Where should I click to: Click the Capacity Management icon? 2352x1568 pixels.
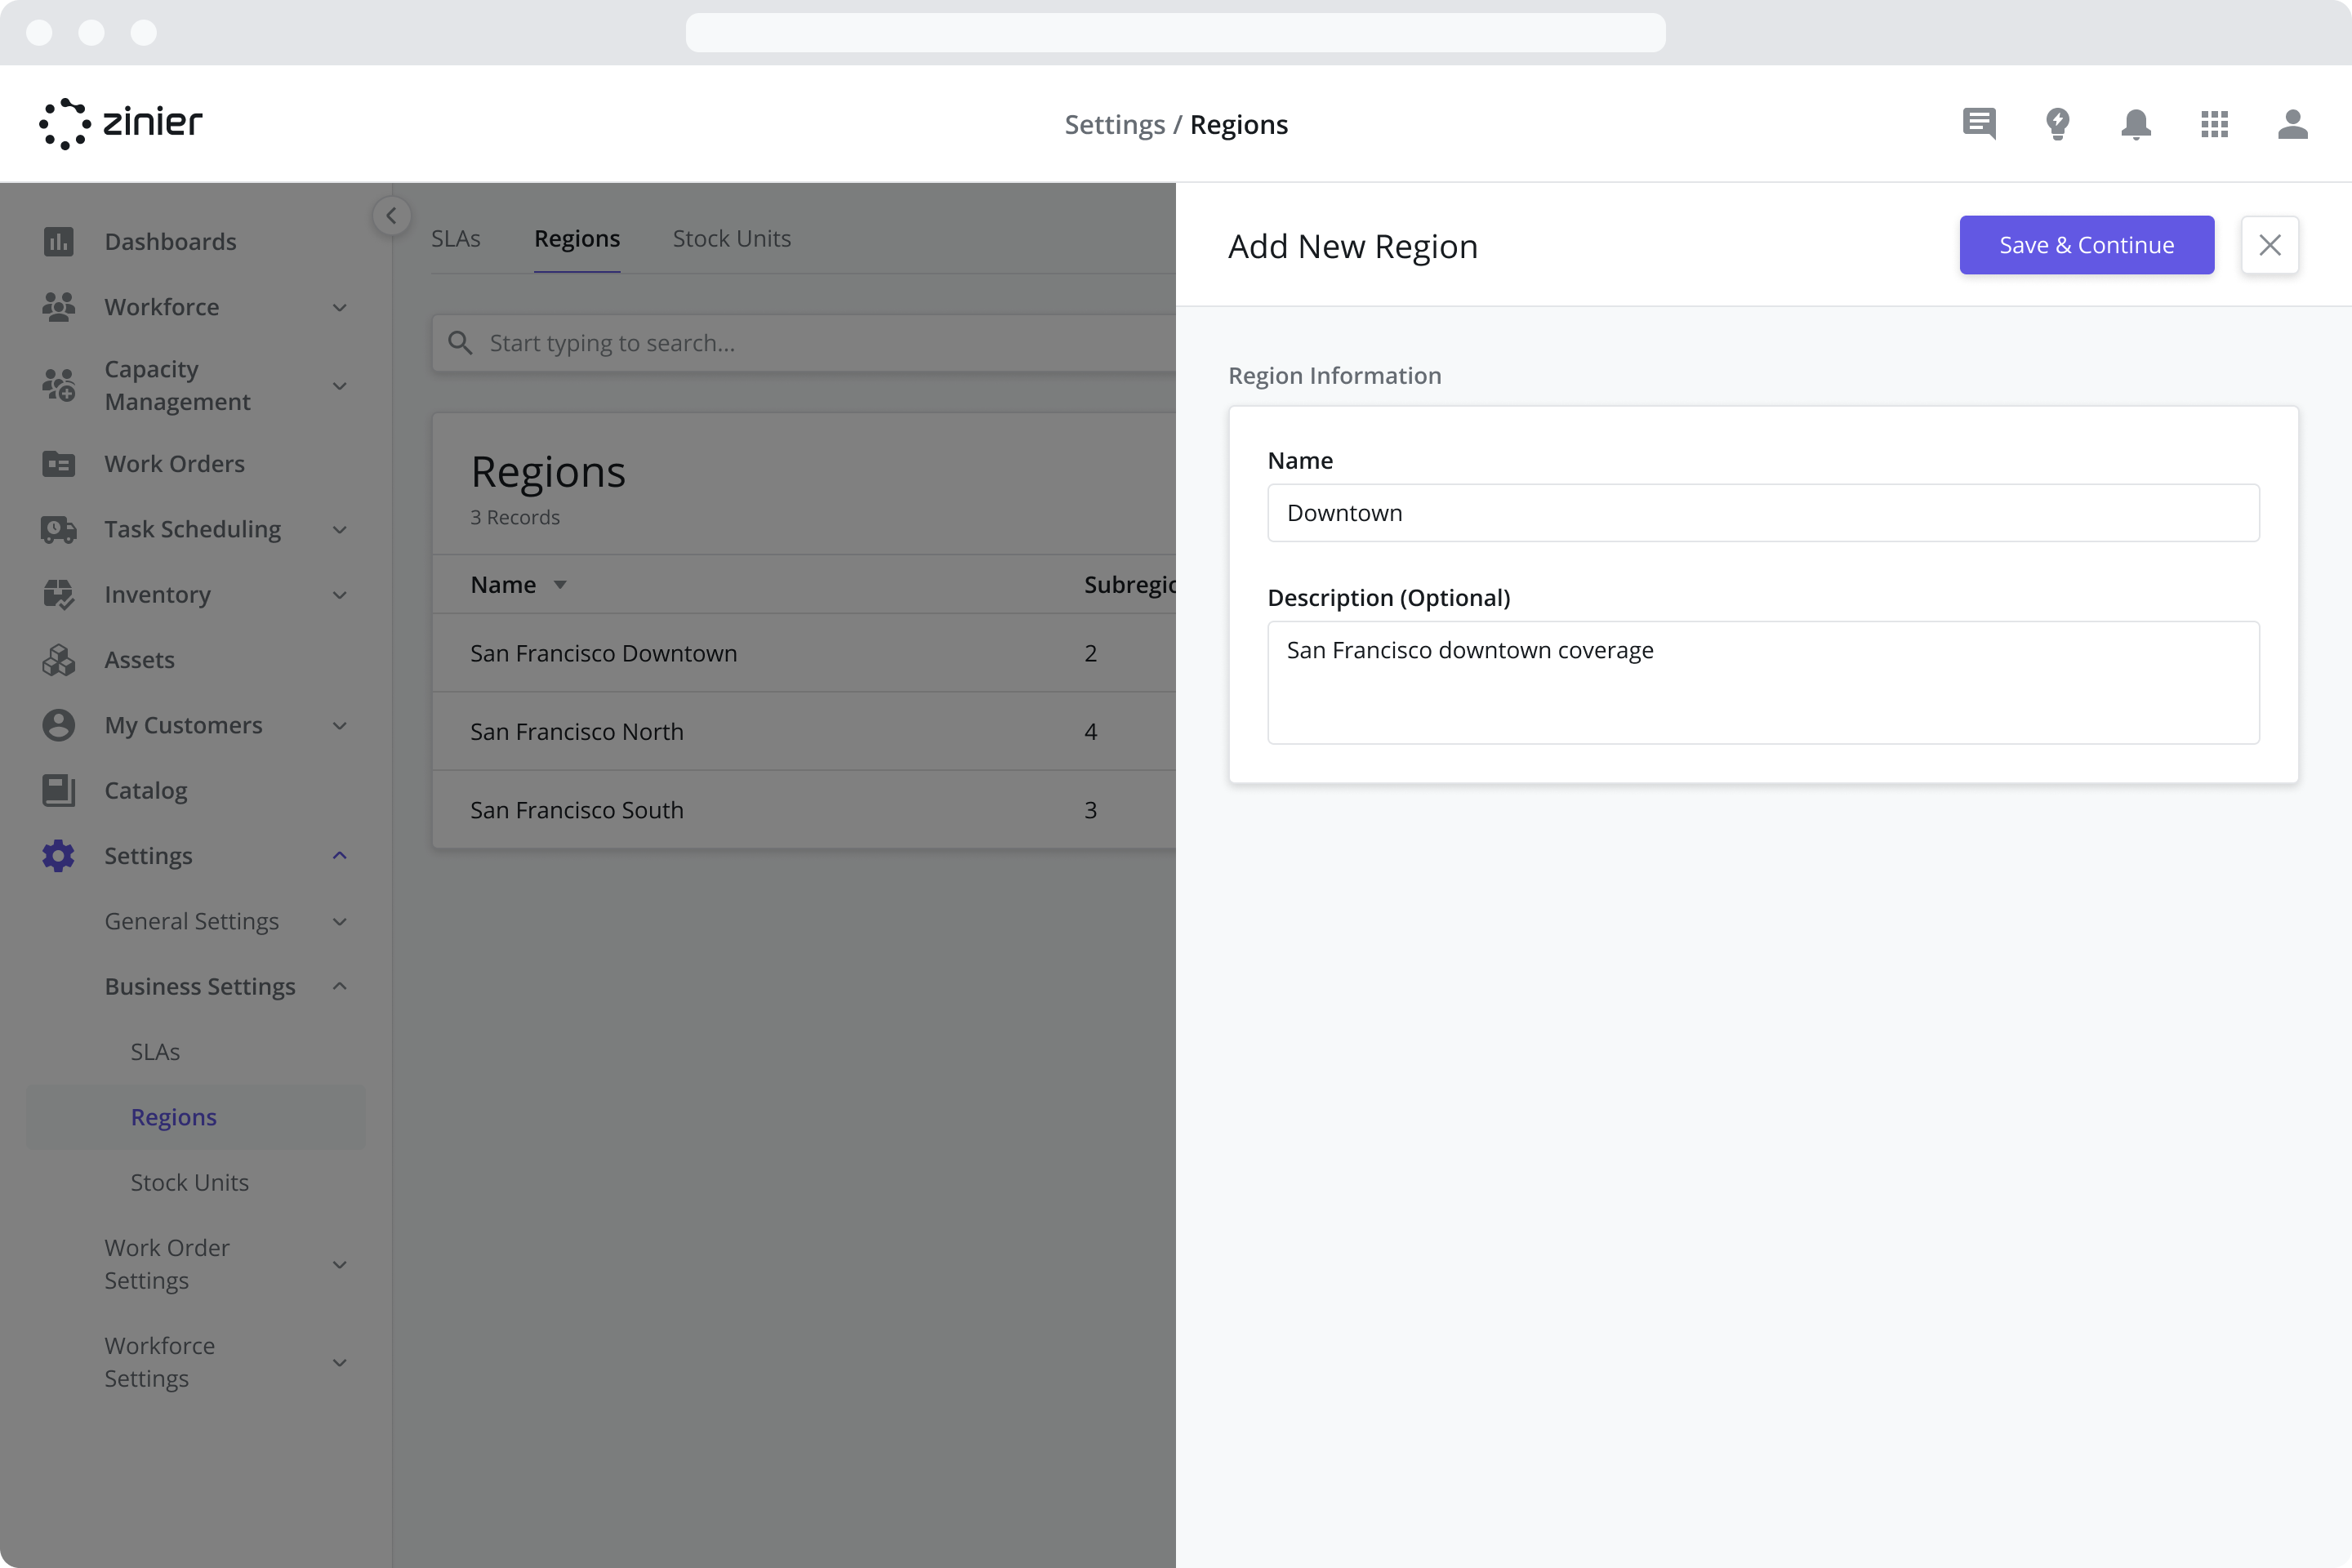coord(59,385)
